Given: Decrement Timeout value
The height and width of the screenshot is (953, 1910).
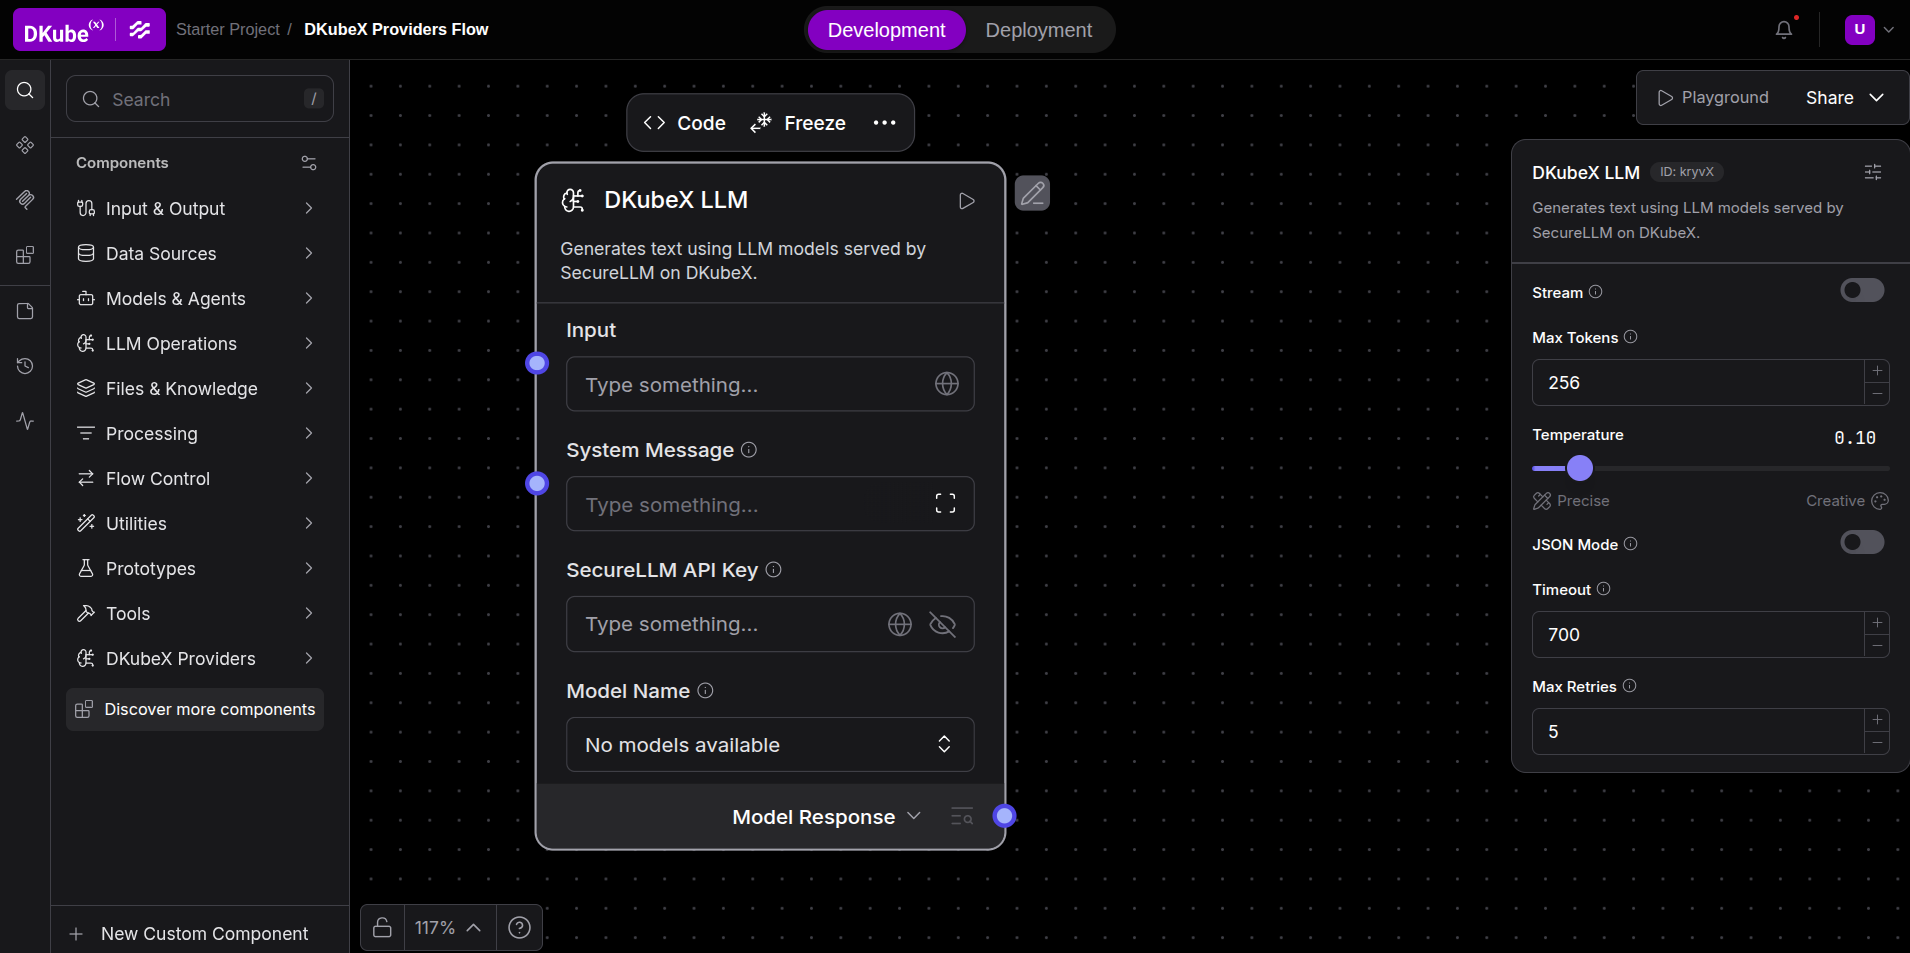Looking at the screenshot, I should (x=1877, y=646).
